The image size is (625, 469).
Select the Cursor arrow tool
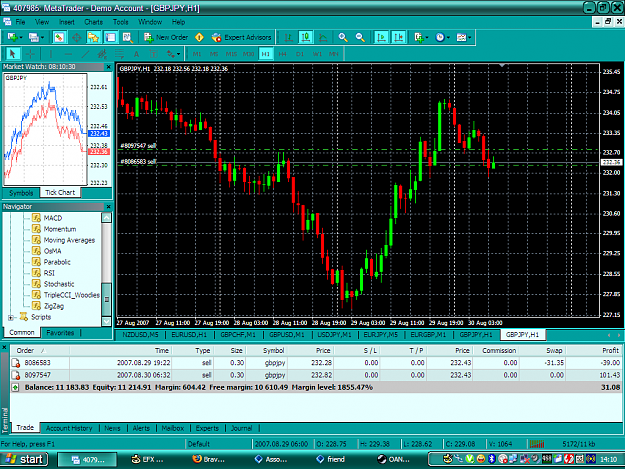[12, 54]
